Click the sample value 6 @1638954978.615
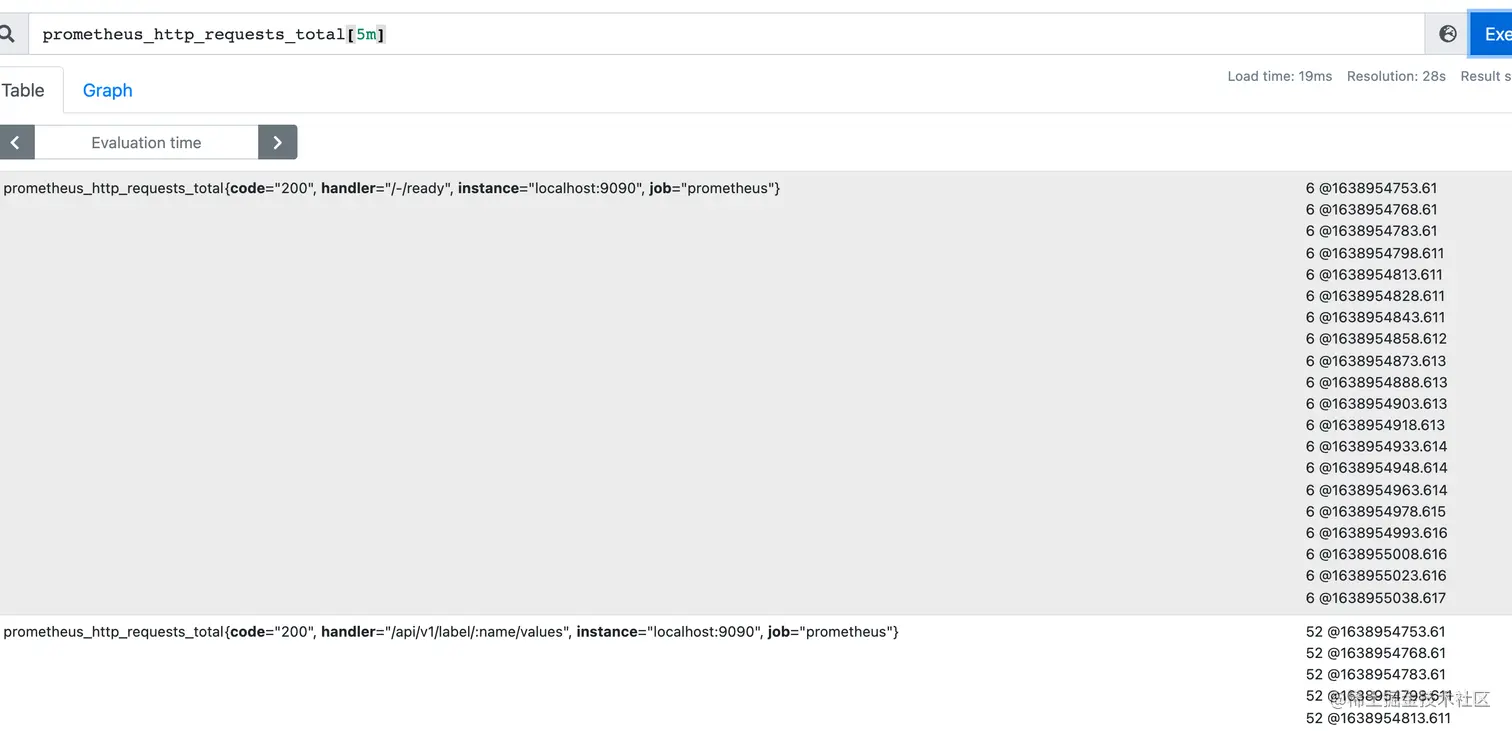 (x=1376, y=512)
